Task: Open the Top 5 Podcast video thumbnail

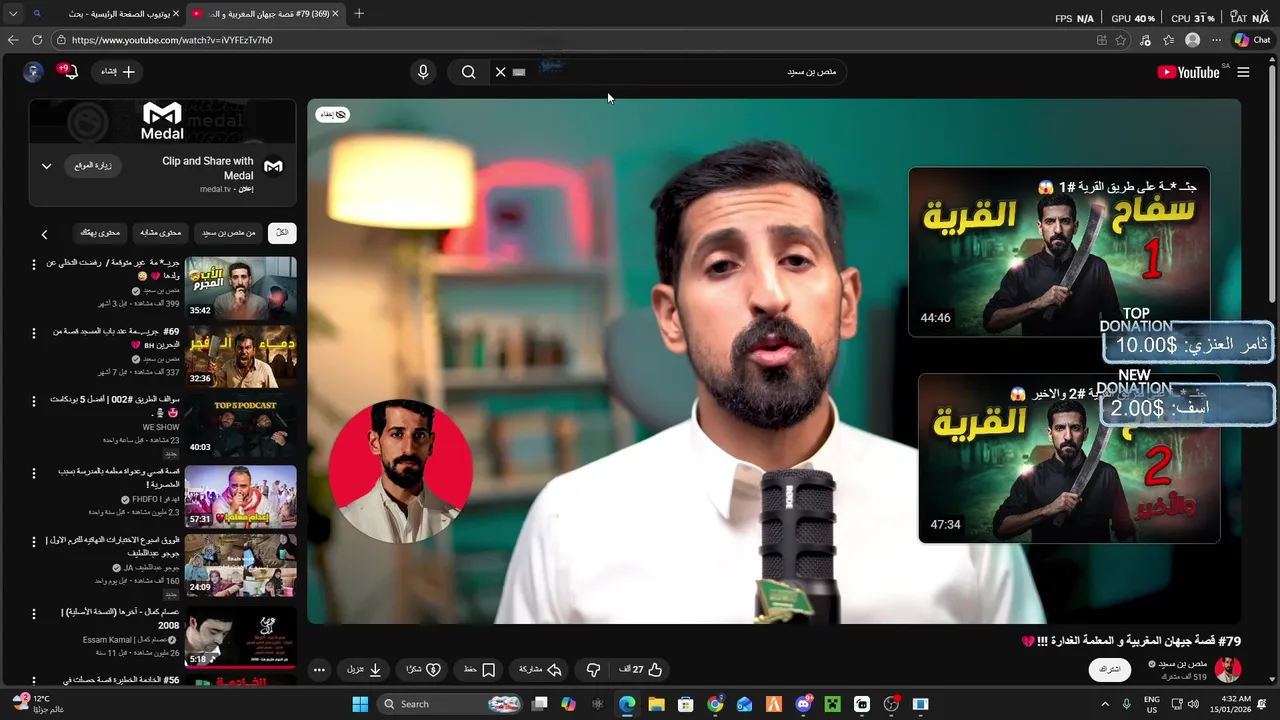Action: pos(240,426)
